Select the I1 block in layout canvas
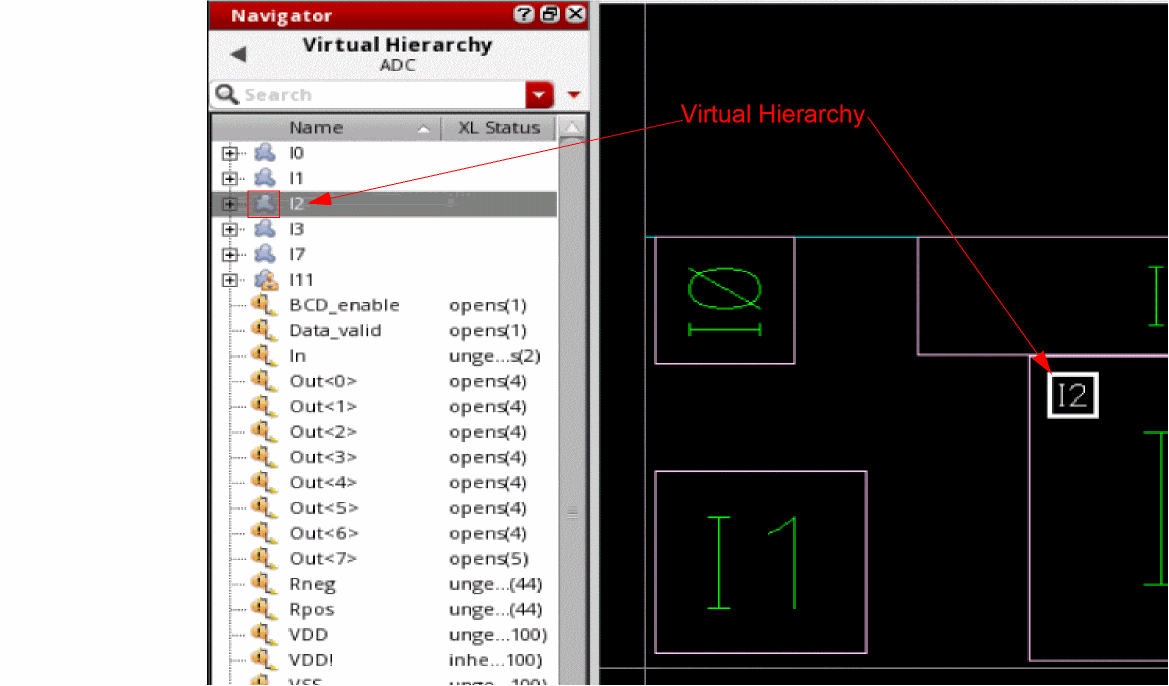 (x=760, y=562)
